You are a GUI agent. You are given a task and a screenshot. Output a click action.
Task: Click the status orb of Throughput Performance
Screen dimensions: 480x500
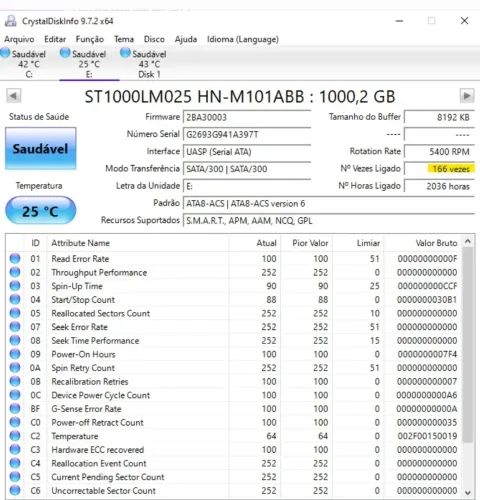[15, 272]
